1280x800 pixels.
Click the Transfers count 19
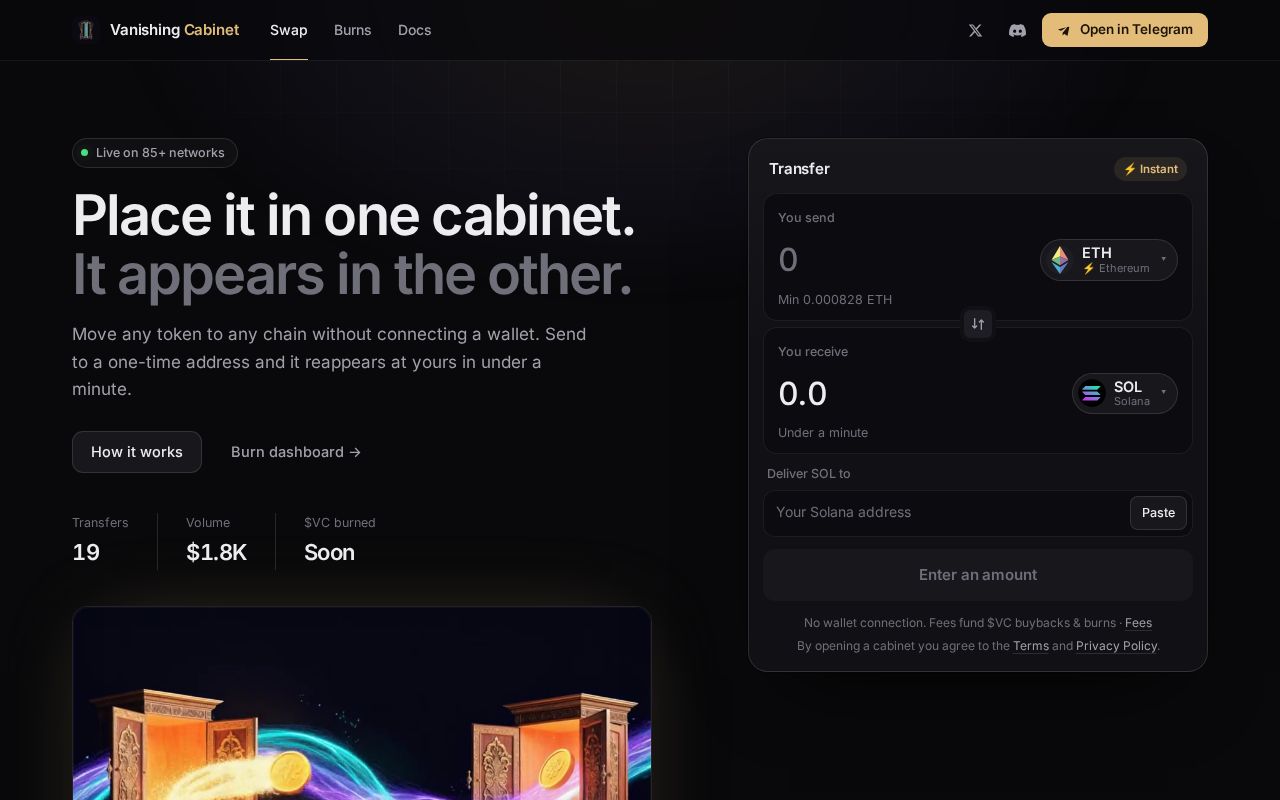[x=86, y=553]
